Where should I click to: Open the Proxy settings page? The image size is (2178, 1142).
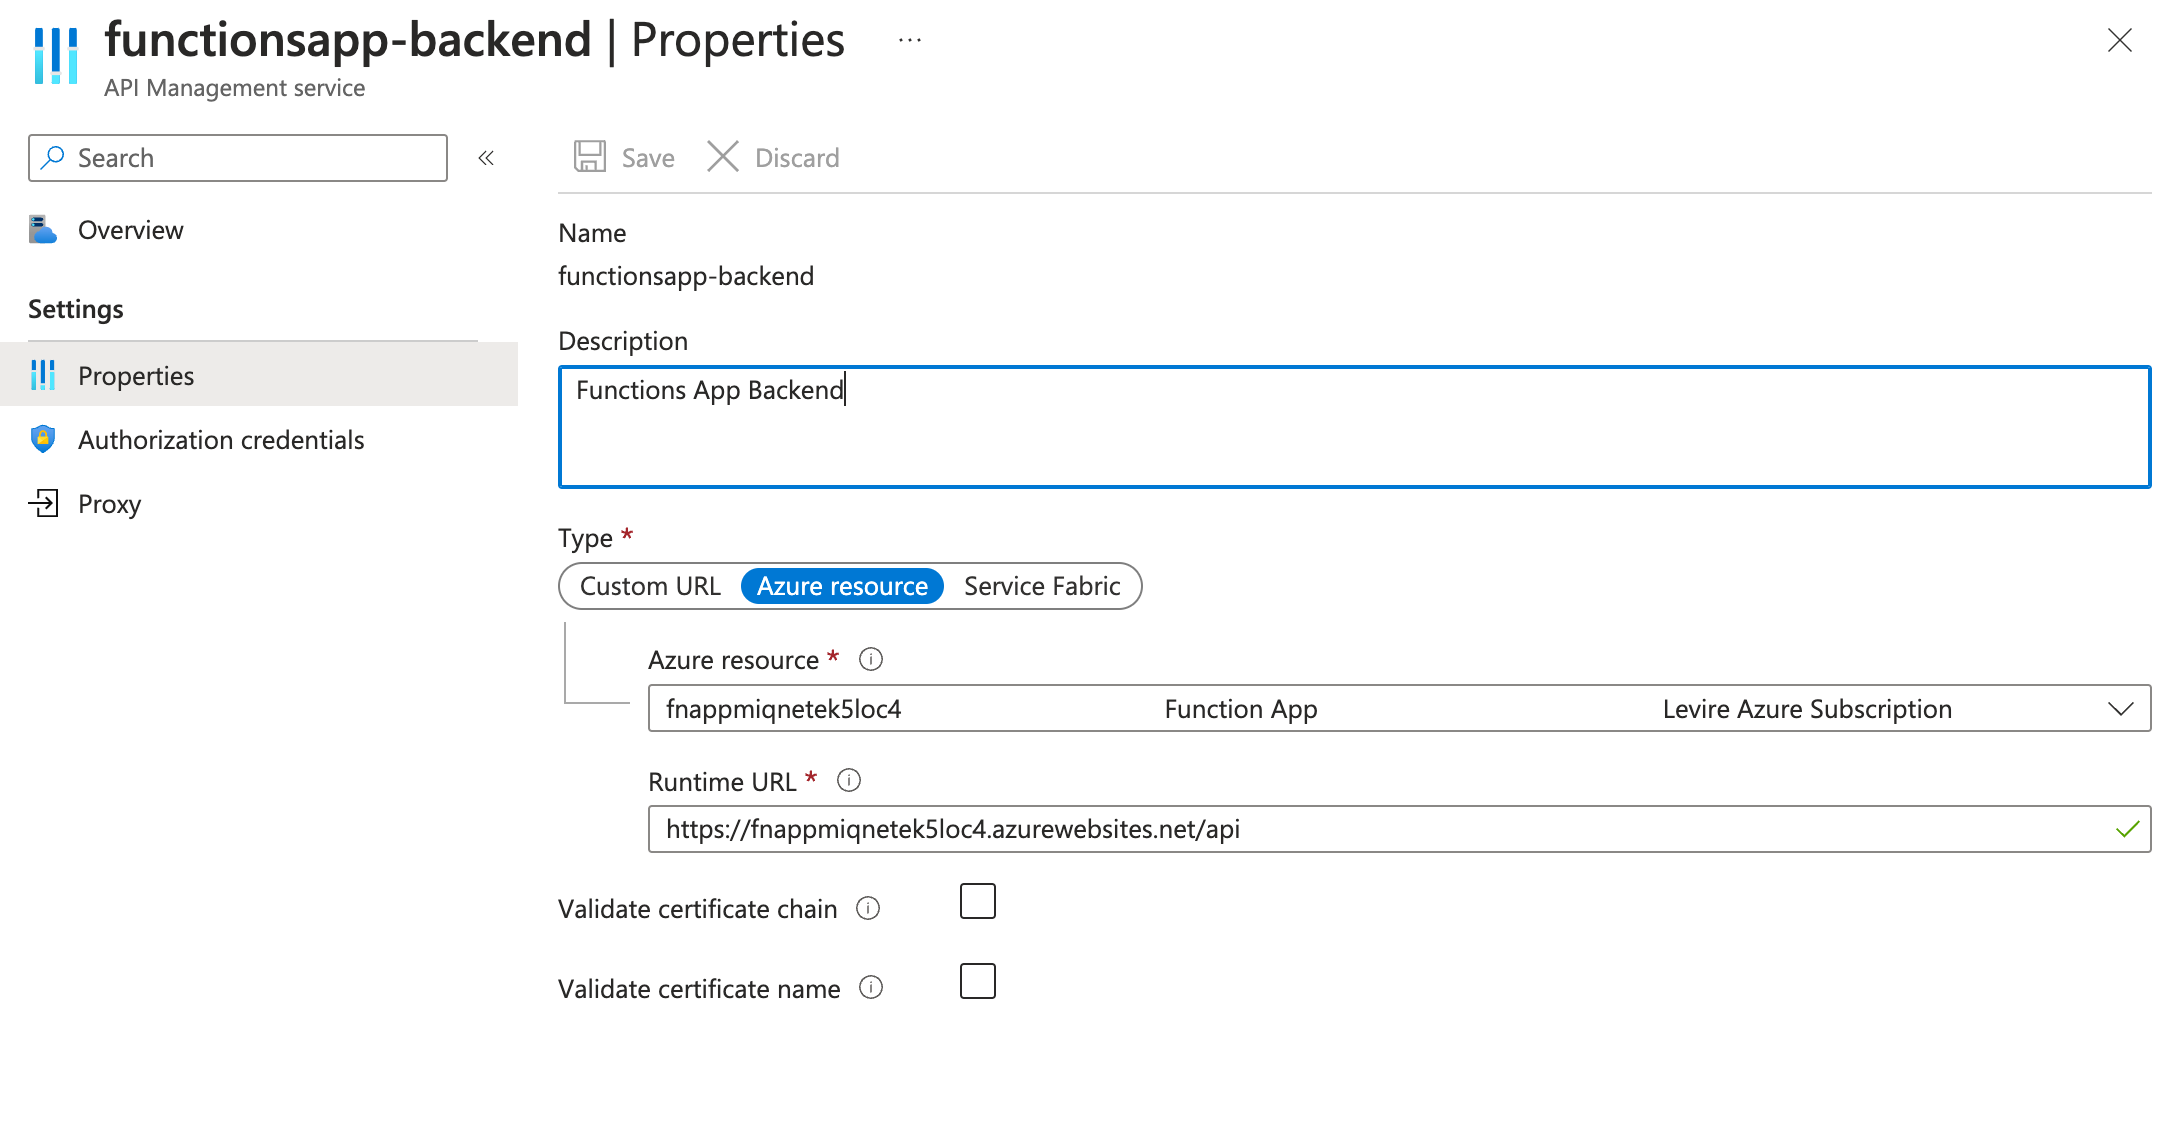pyautogui.click(x=110, y=504)
